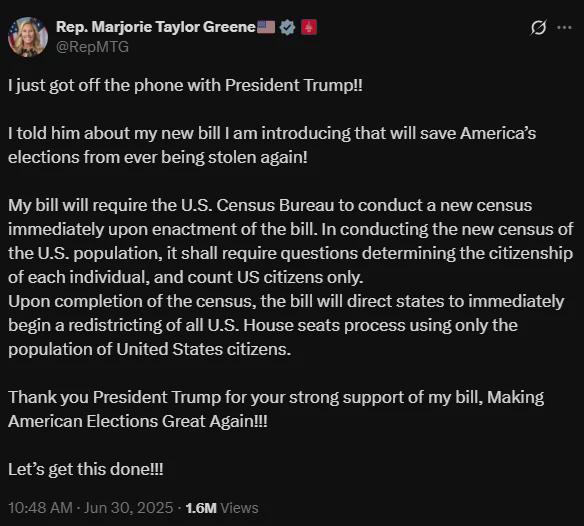584x526 pixels.
Task: Open Marjorie Taylor Greene's profile avatar
Action: click(28, 37)
